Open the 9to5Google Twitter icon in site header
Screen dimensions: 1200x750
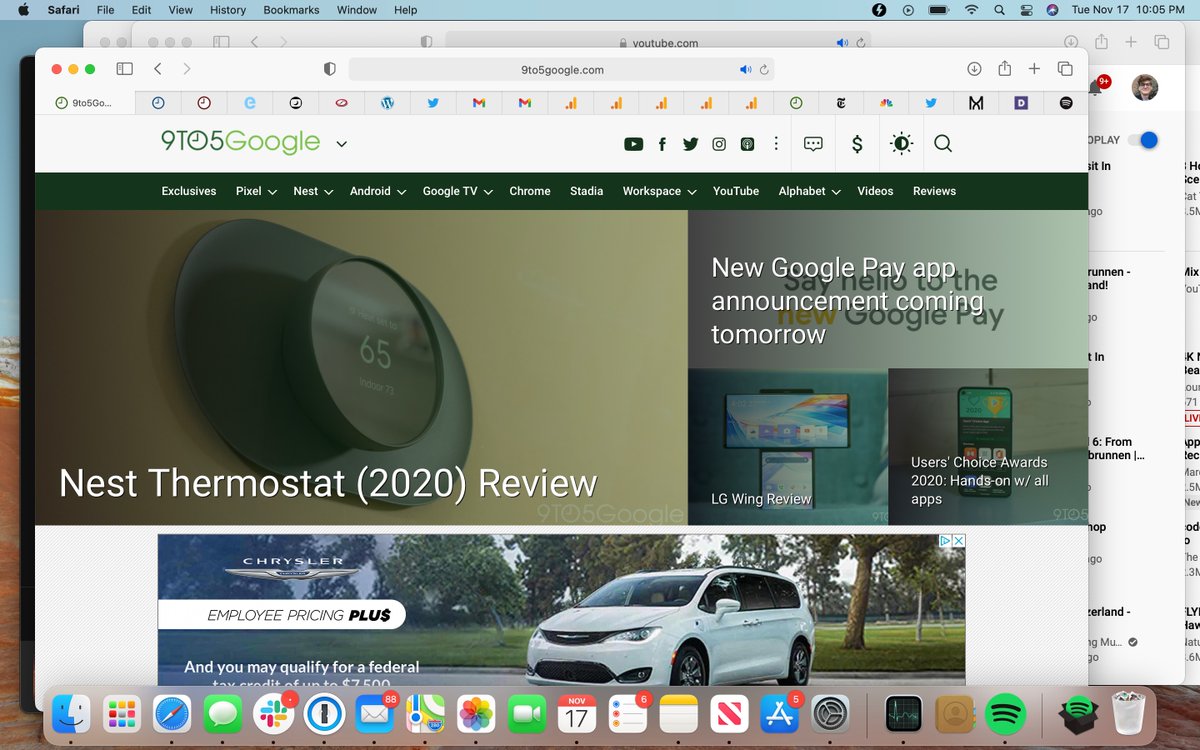point(690,144)
